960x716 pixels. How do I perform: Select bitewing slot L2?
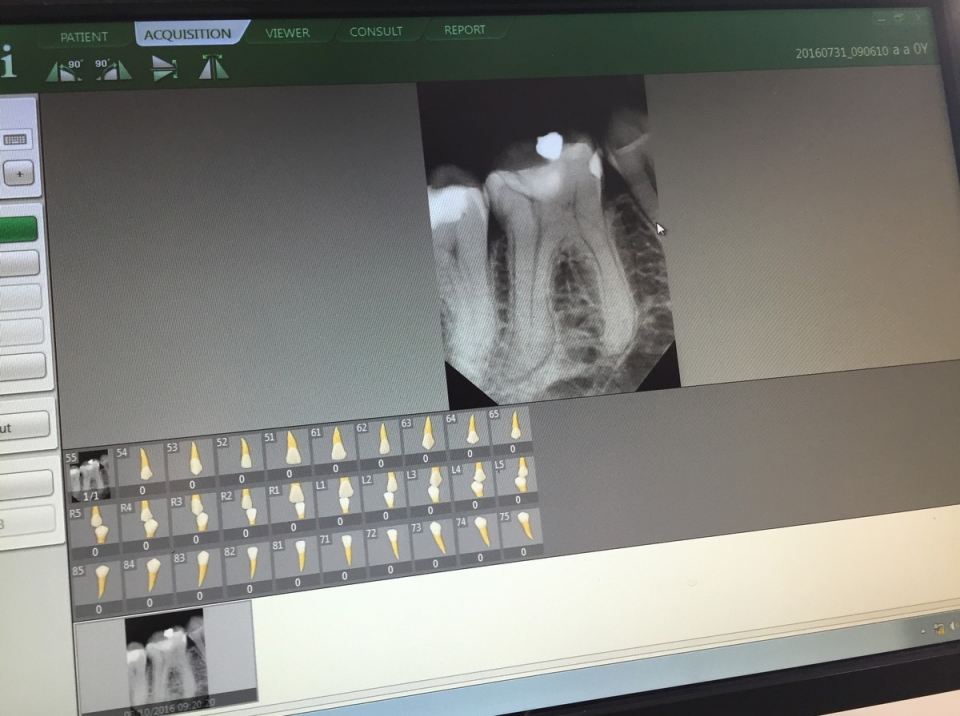(x=384, y=496)
